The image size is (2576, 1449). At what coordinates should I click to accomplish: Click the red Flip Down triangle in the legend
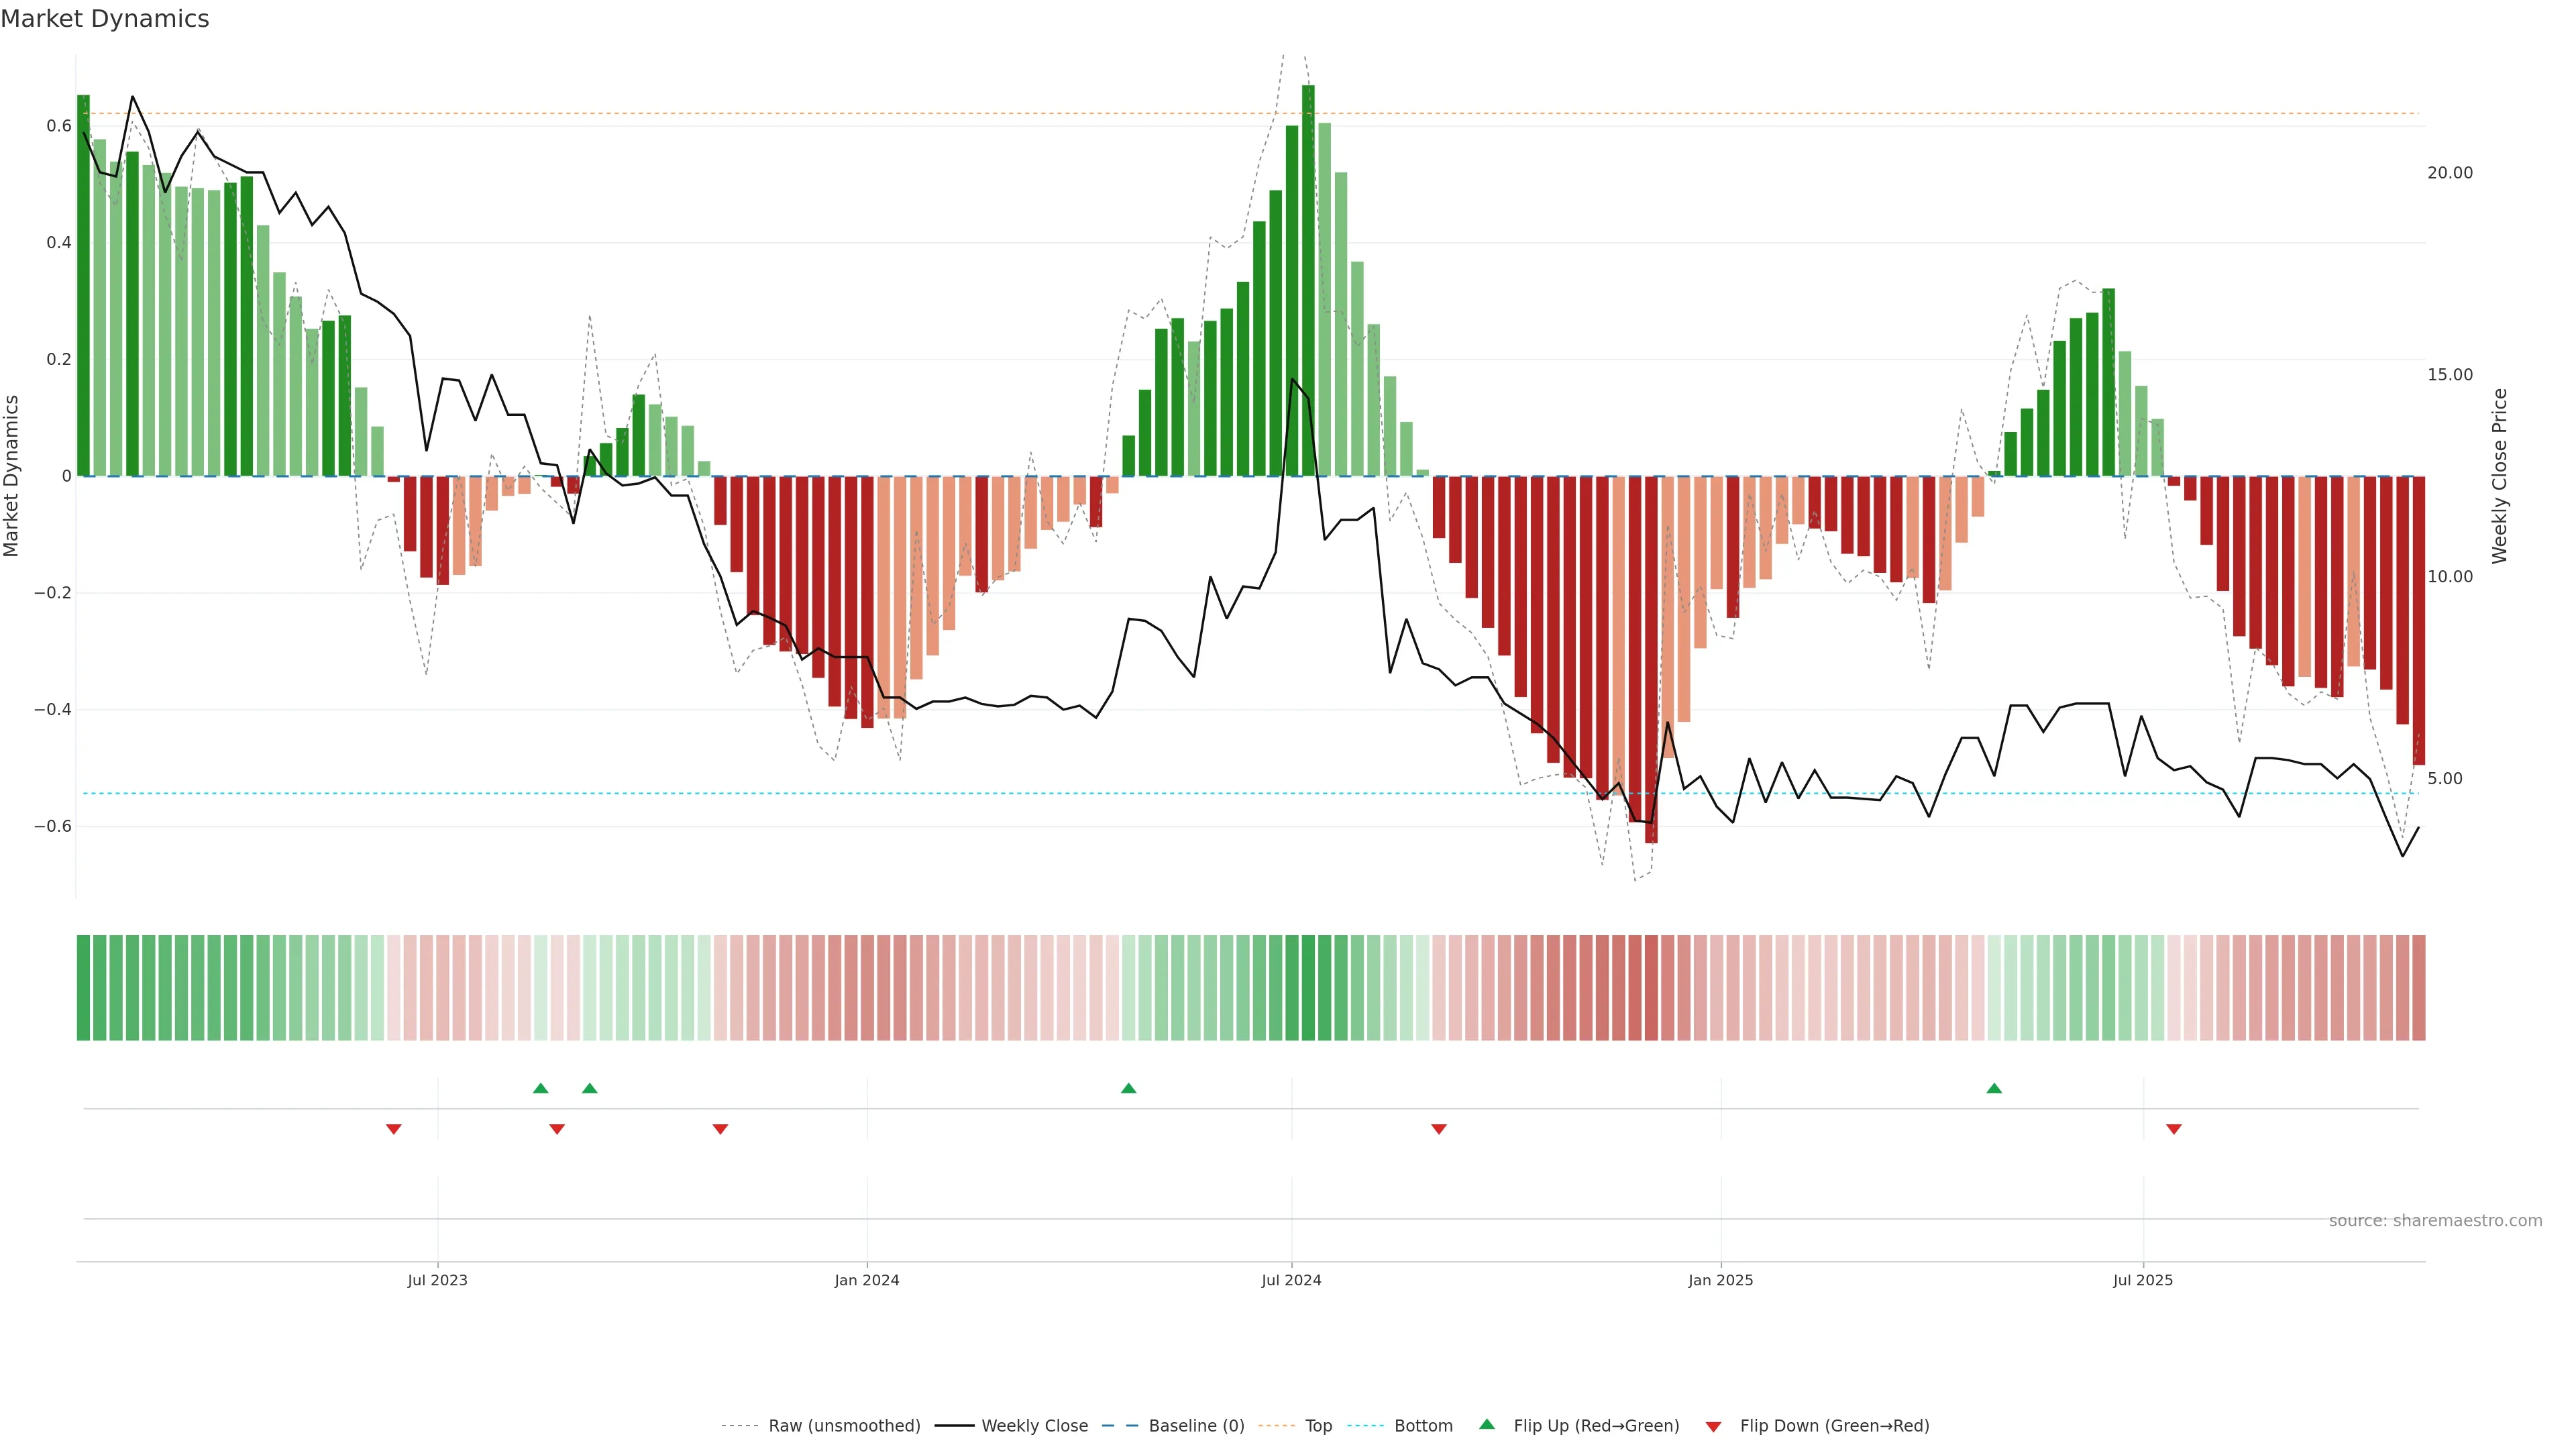tap(1713, 1427)
